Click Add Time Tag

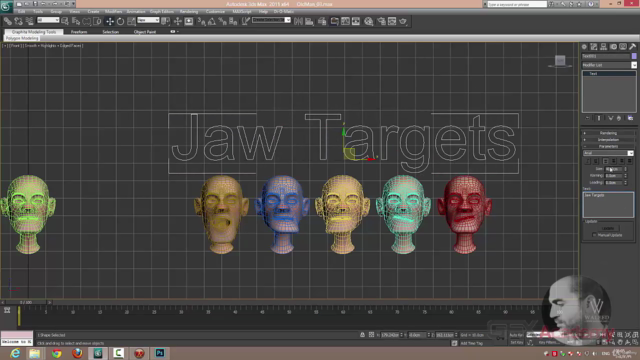(471, 343)
